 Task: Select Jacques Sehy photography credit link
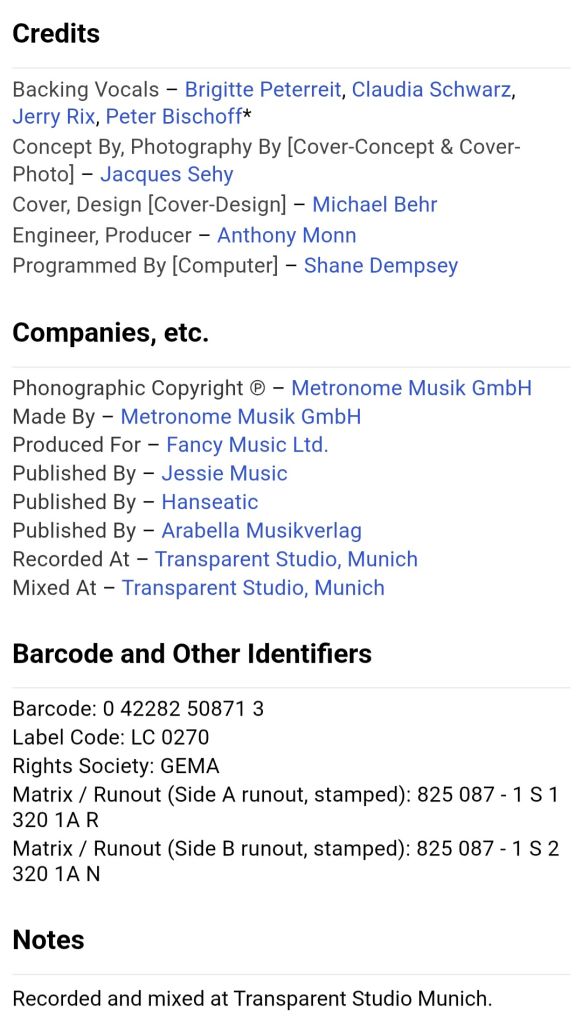pyautogui.click(x=167, y=174)
